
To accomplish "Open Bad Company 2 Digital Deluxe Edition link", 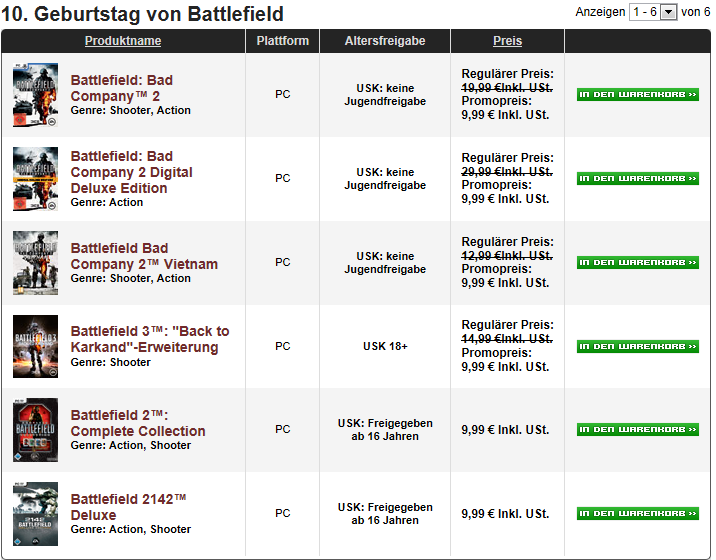I will [132, 172].
